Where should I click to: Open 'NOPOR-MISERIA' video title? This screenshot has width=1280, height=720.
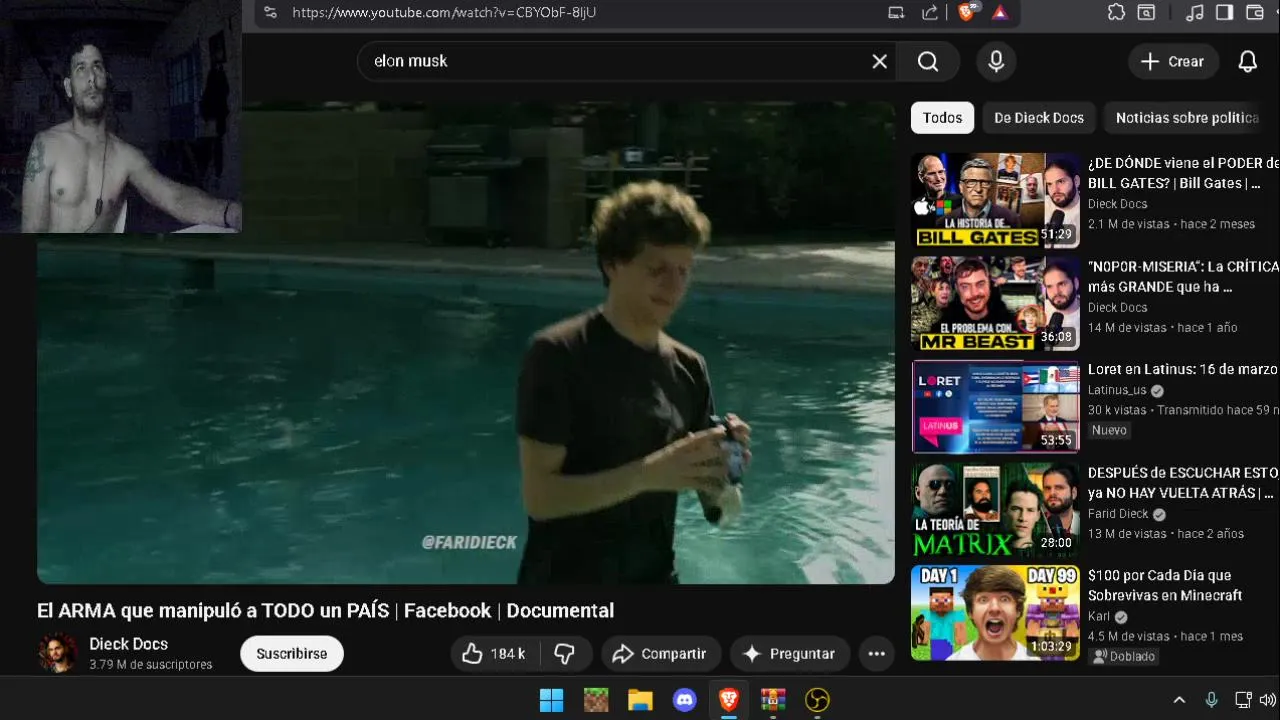[x=1183, y=277]
